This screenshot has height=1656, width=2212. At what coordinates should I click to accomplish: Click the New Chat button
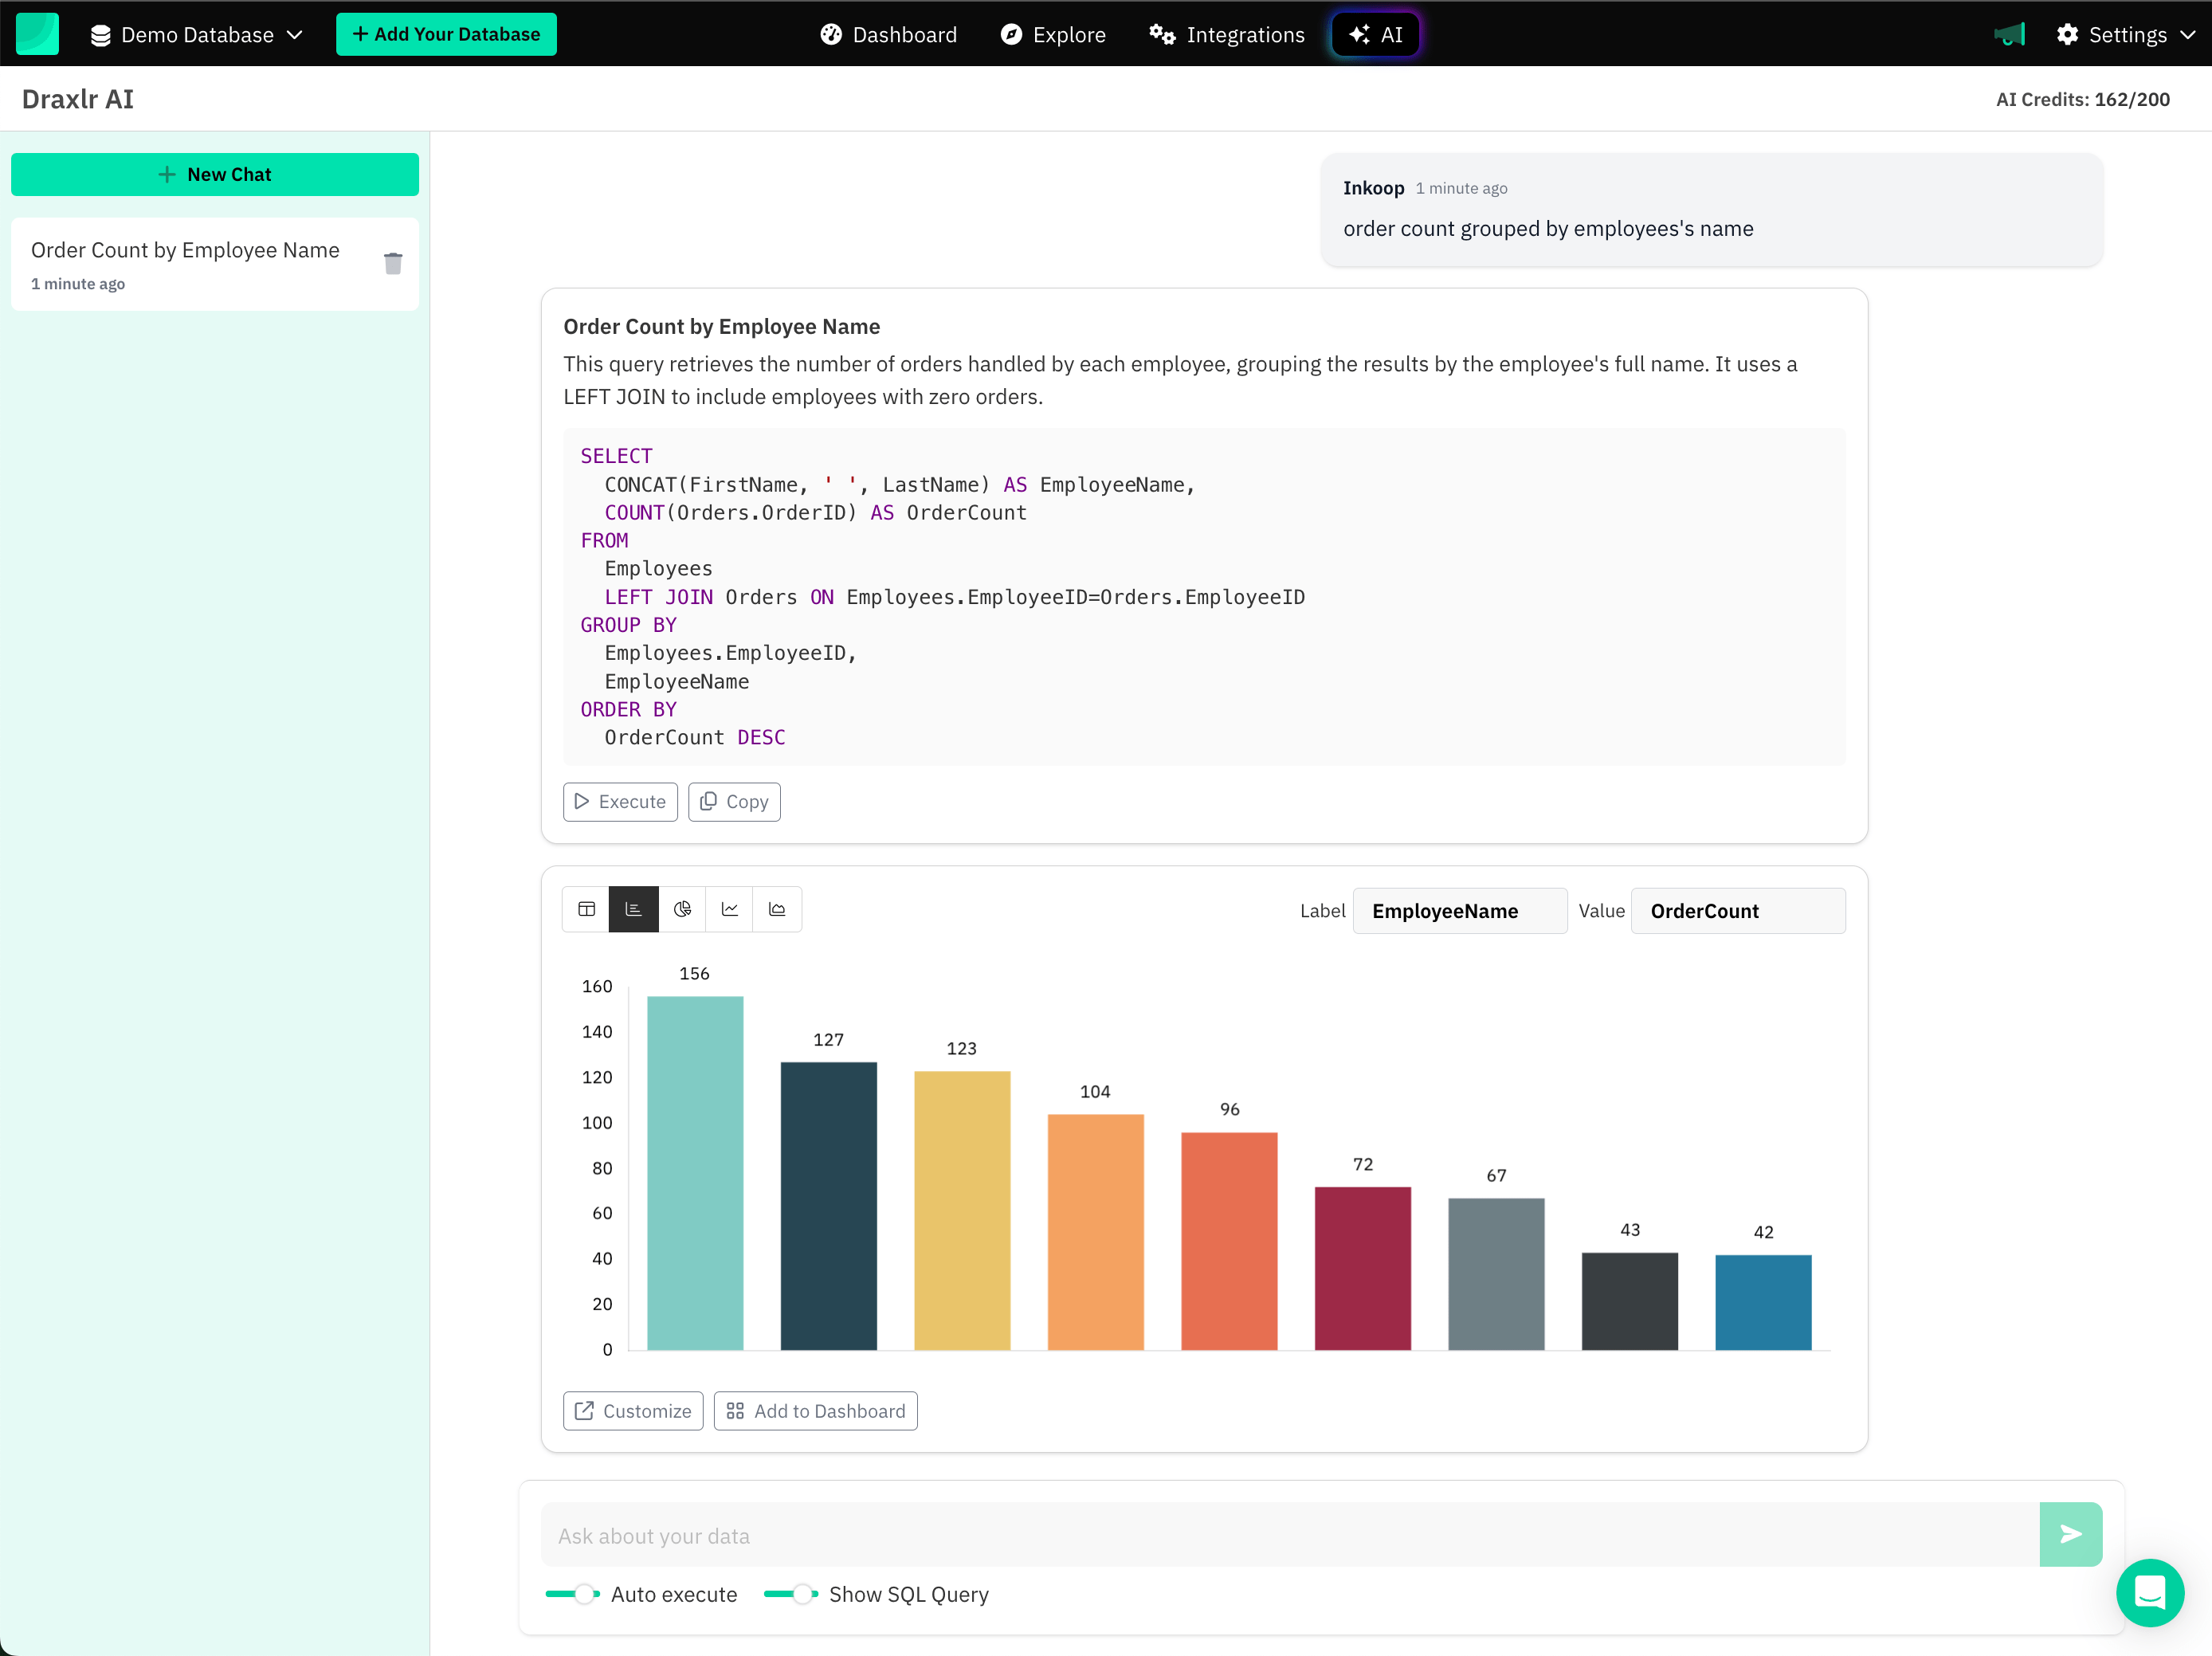tap(216, 174)
